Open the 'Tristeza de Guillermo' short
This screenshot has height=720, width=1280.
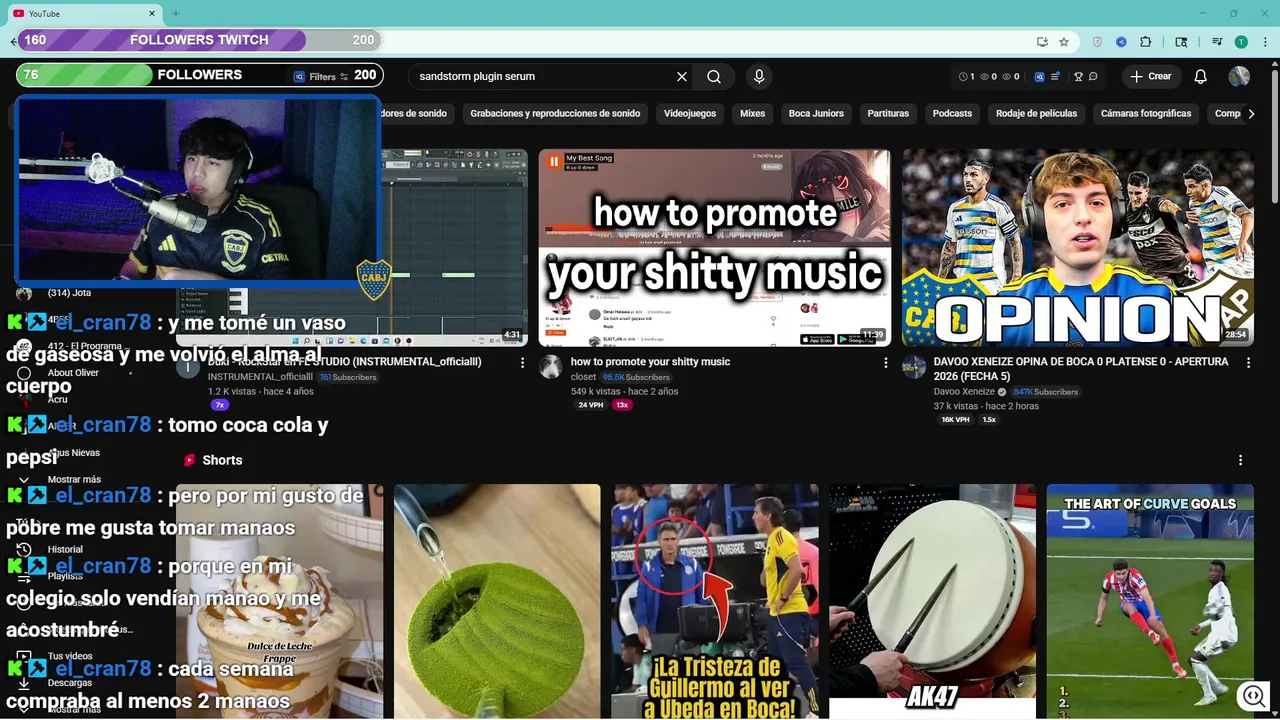(715, 602)
